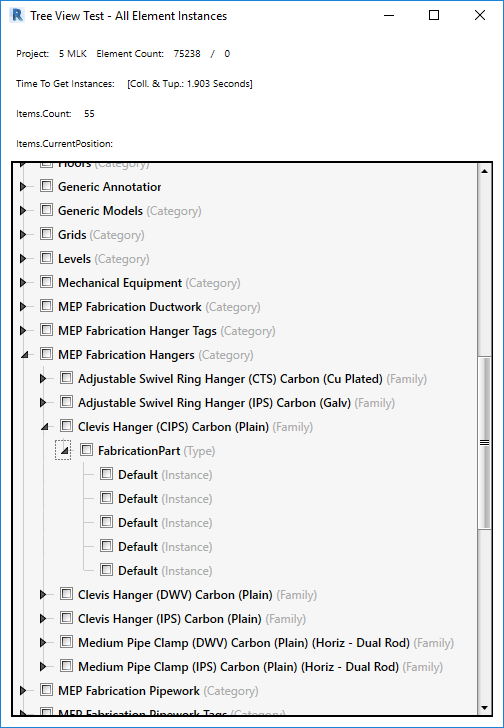Expand Adjustable Swivel Ring Hanger (CTS) family
Image resolution: width=504 pixels, height=728 pixels.
(x=43, y=378)
